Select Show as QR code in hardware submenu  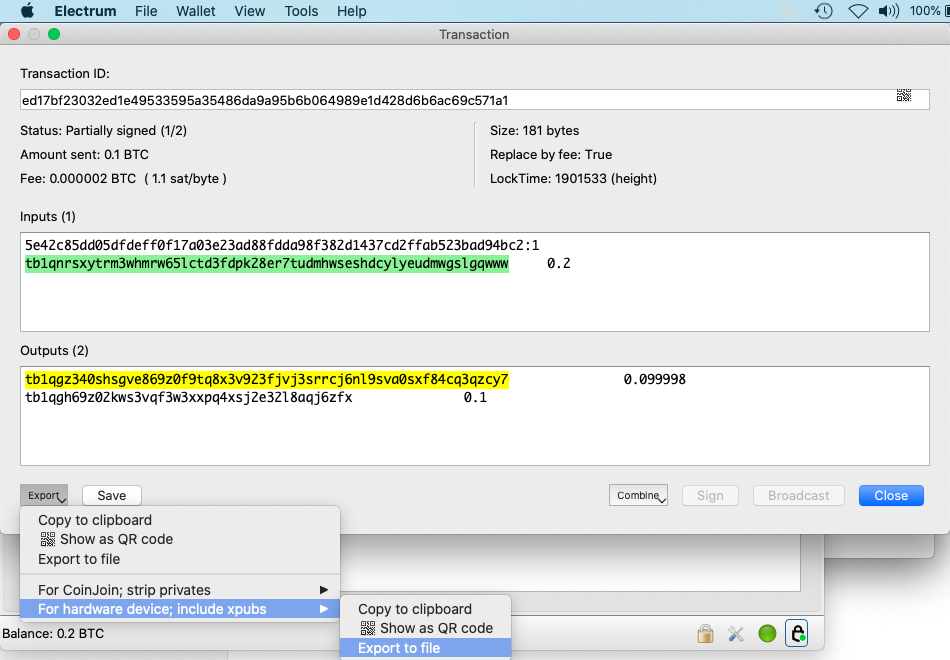[x=427, y=628]
